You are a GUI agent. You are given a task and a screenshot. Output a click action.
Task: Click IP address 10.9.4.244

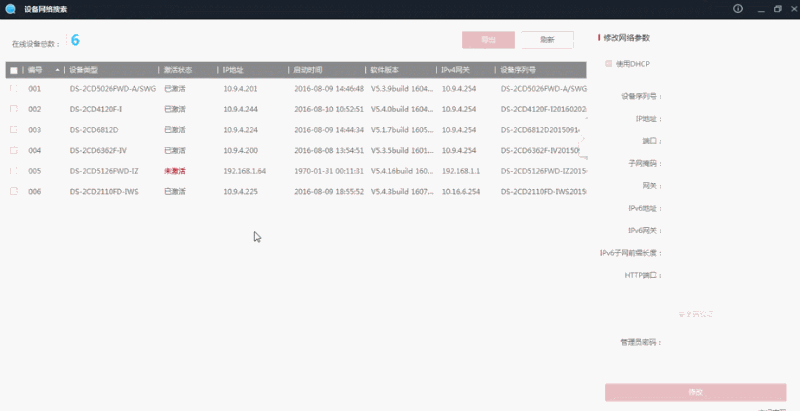[x=240, y=109]
